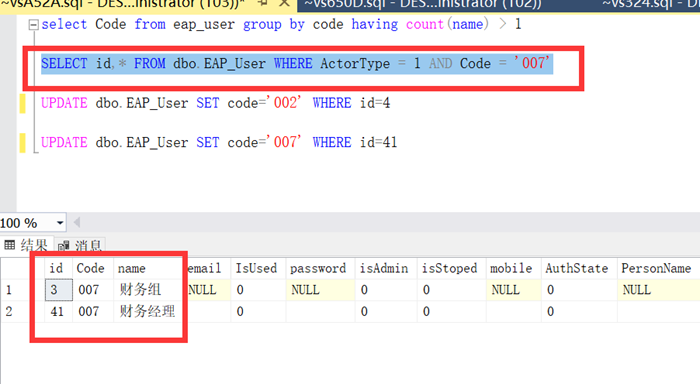The height and width of the screenshot is (384, 700).
Task: Click the select Code from eap_user line
Action: [x=281, y=24]
